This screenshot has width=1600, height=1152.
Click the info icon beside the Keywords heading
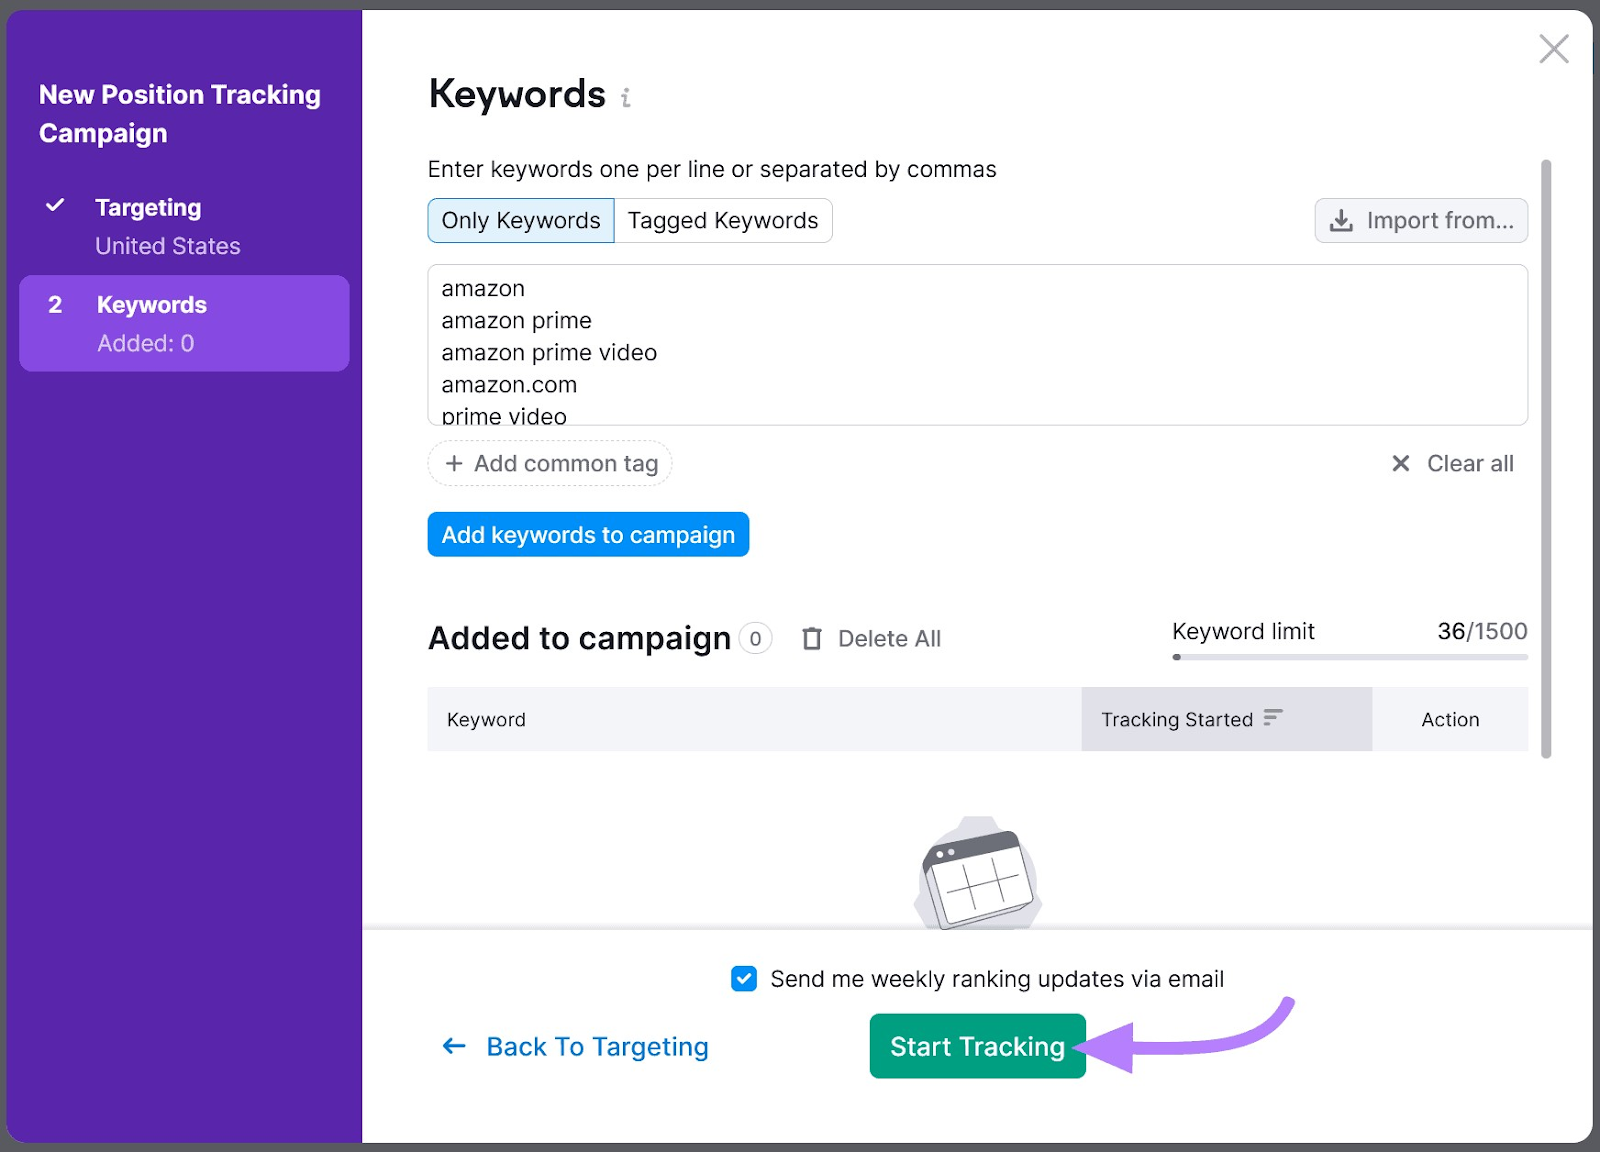(x=627, y=97)
